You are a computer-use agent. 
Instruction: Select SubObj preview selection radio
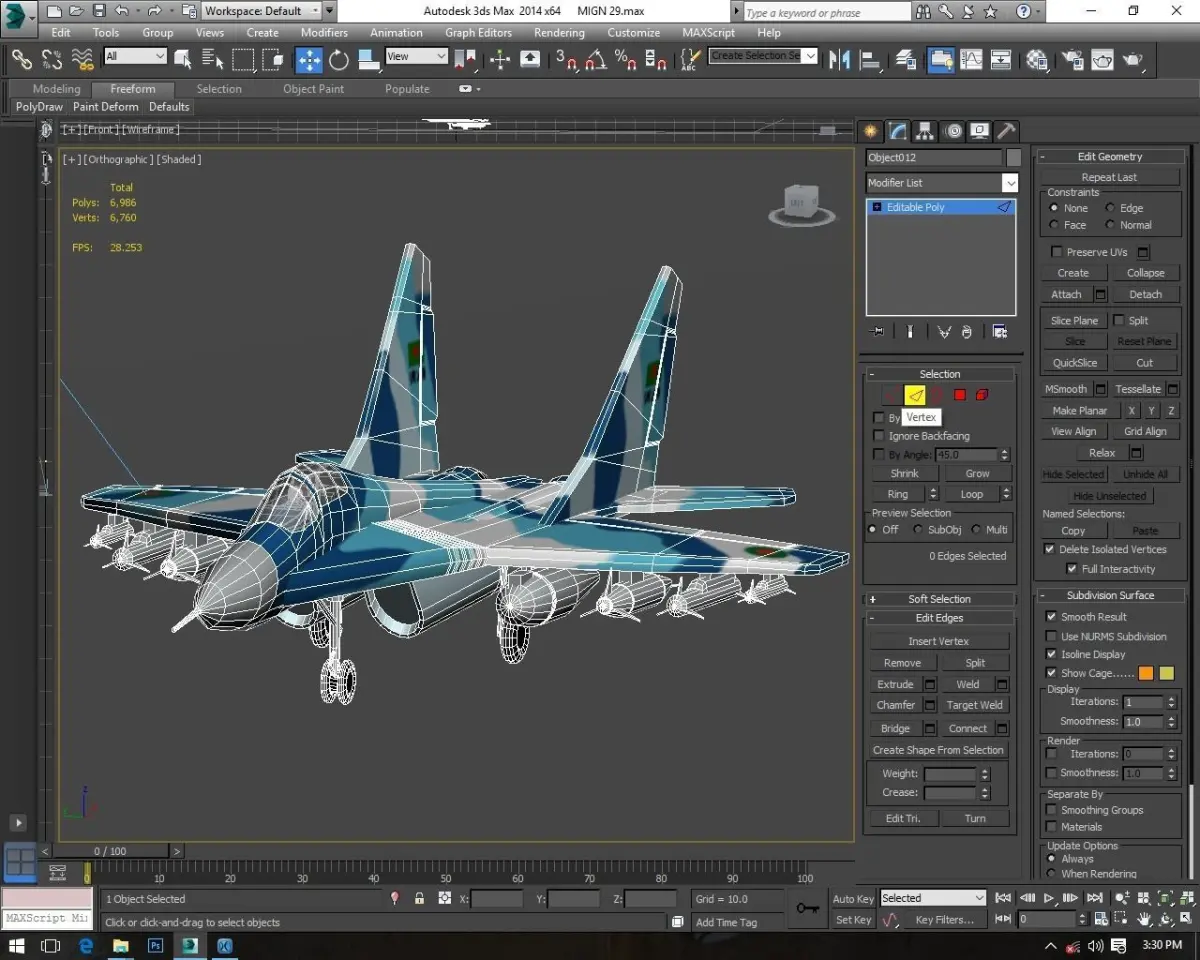919,530
